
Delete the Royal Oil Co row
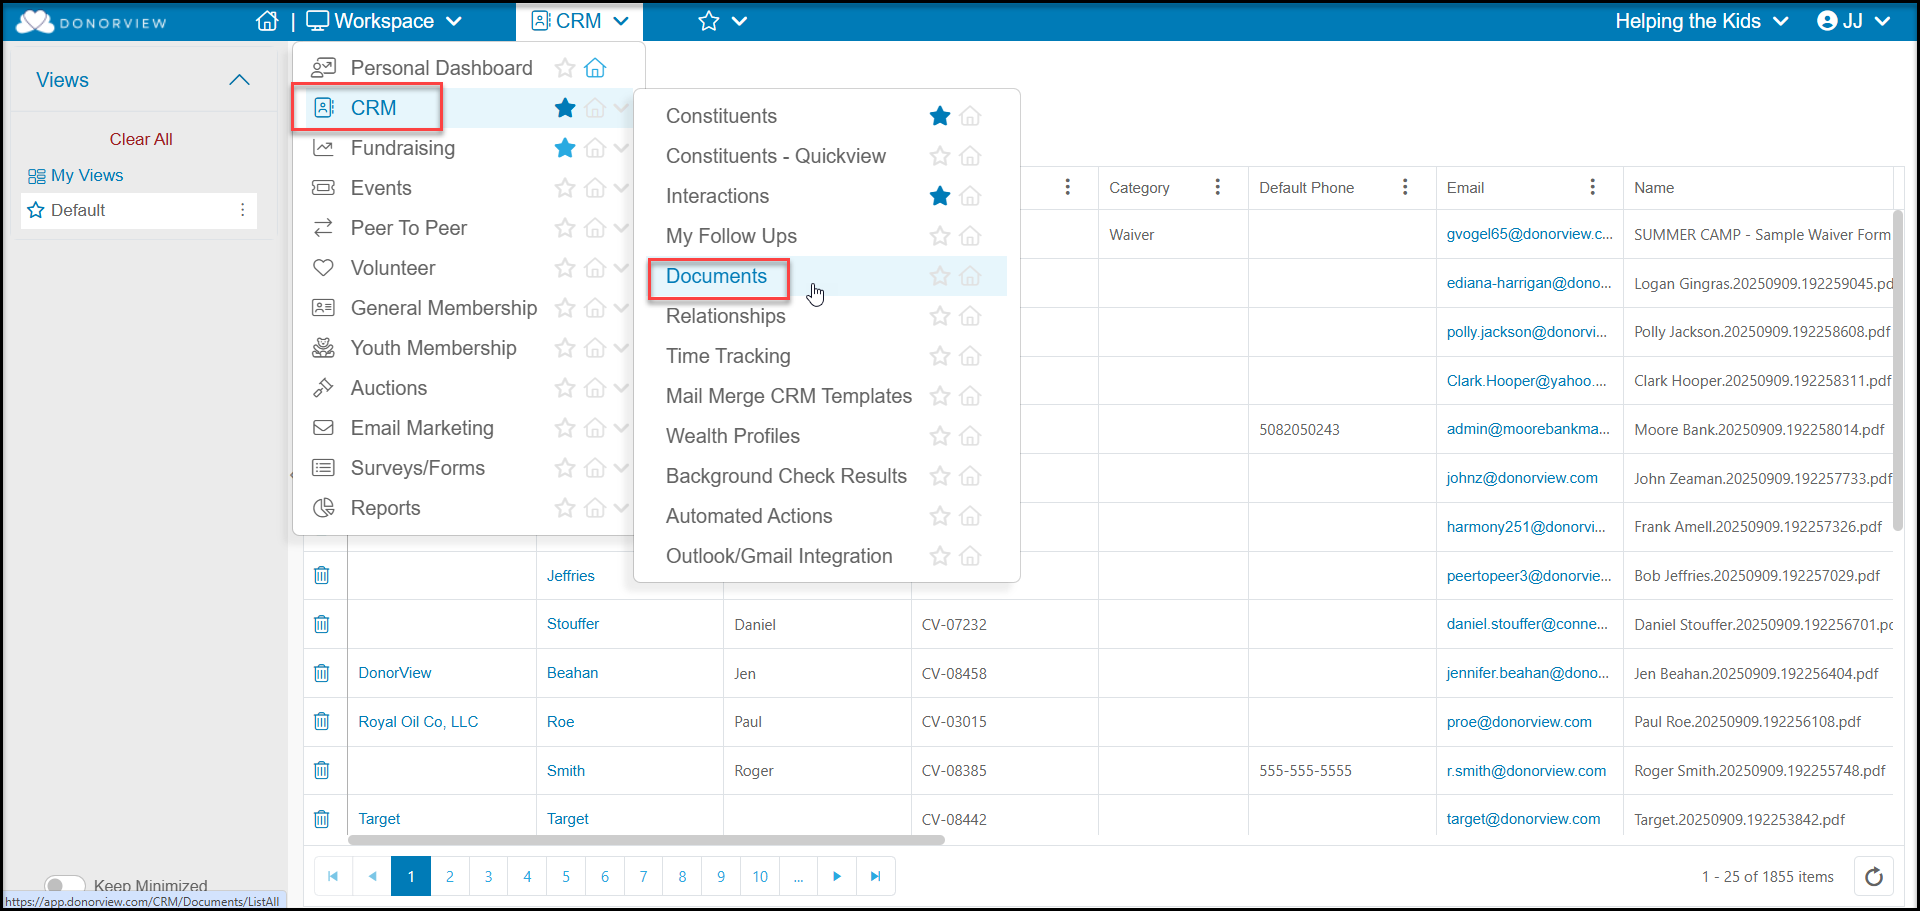(322, 721)
